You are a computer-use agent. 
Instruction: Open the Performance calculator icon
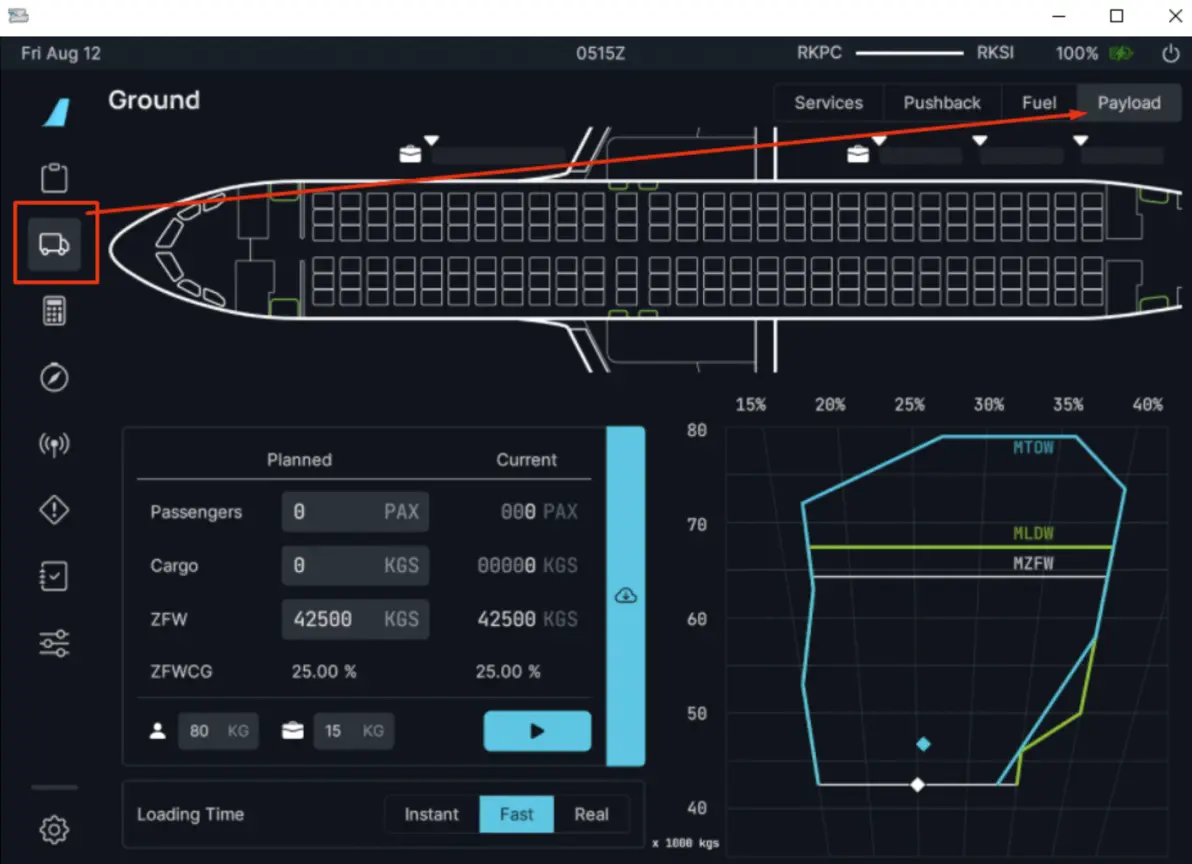[x=54, y=311]
